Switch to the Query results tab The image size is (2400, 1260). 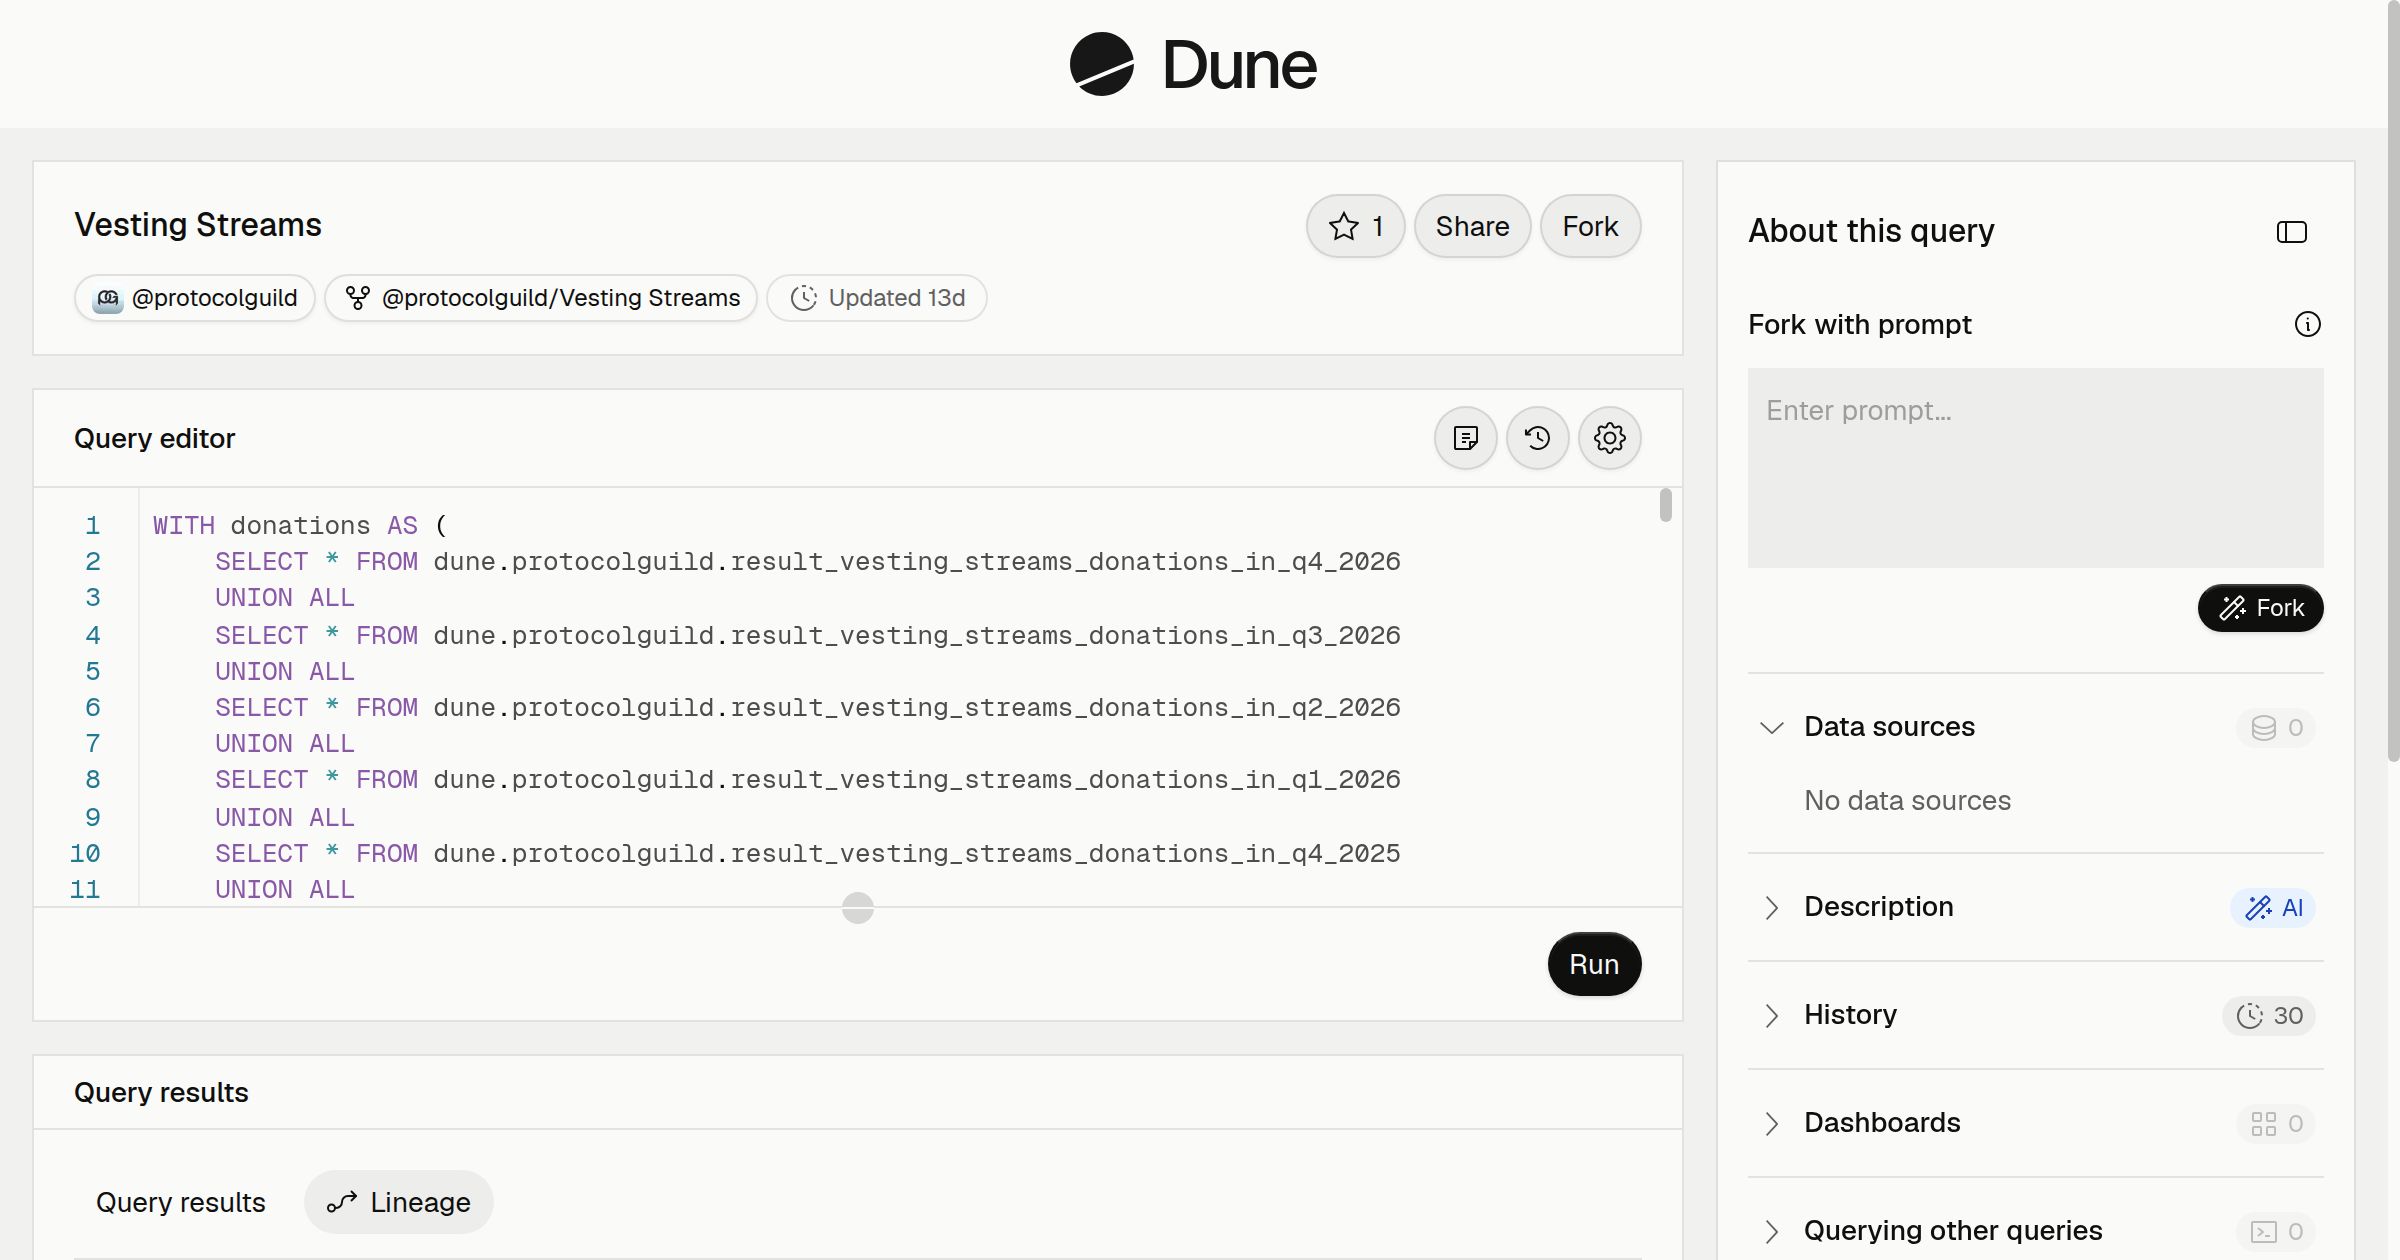click(181, 1202)
